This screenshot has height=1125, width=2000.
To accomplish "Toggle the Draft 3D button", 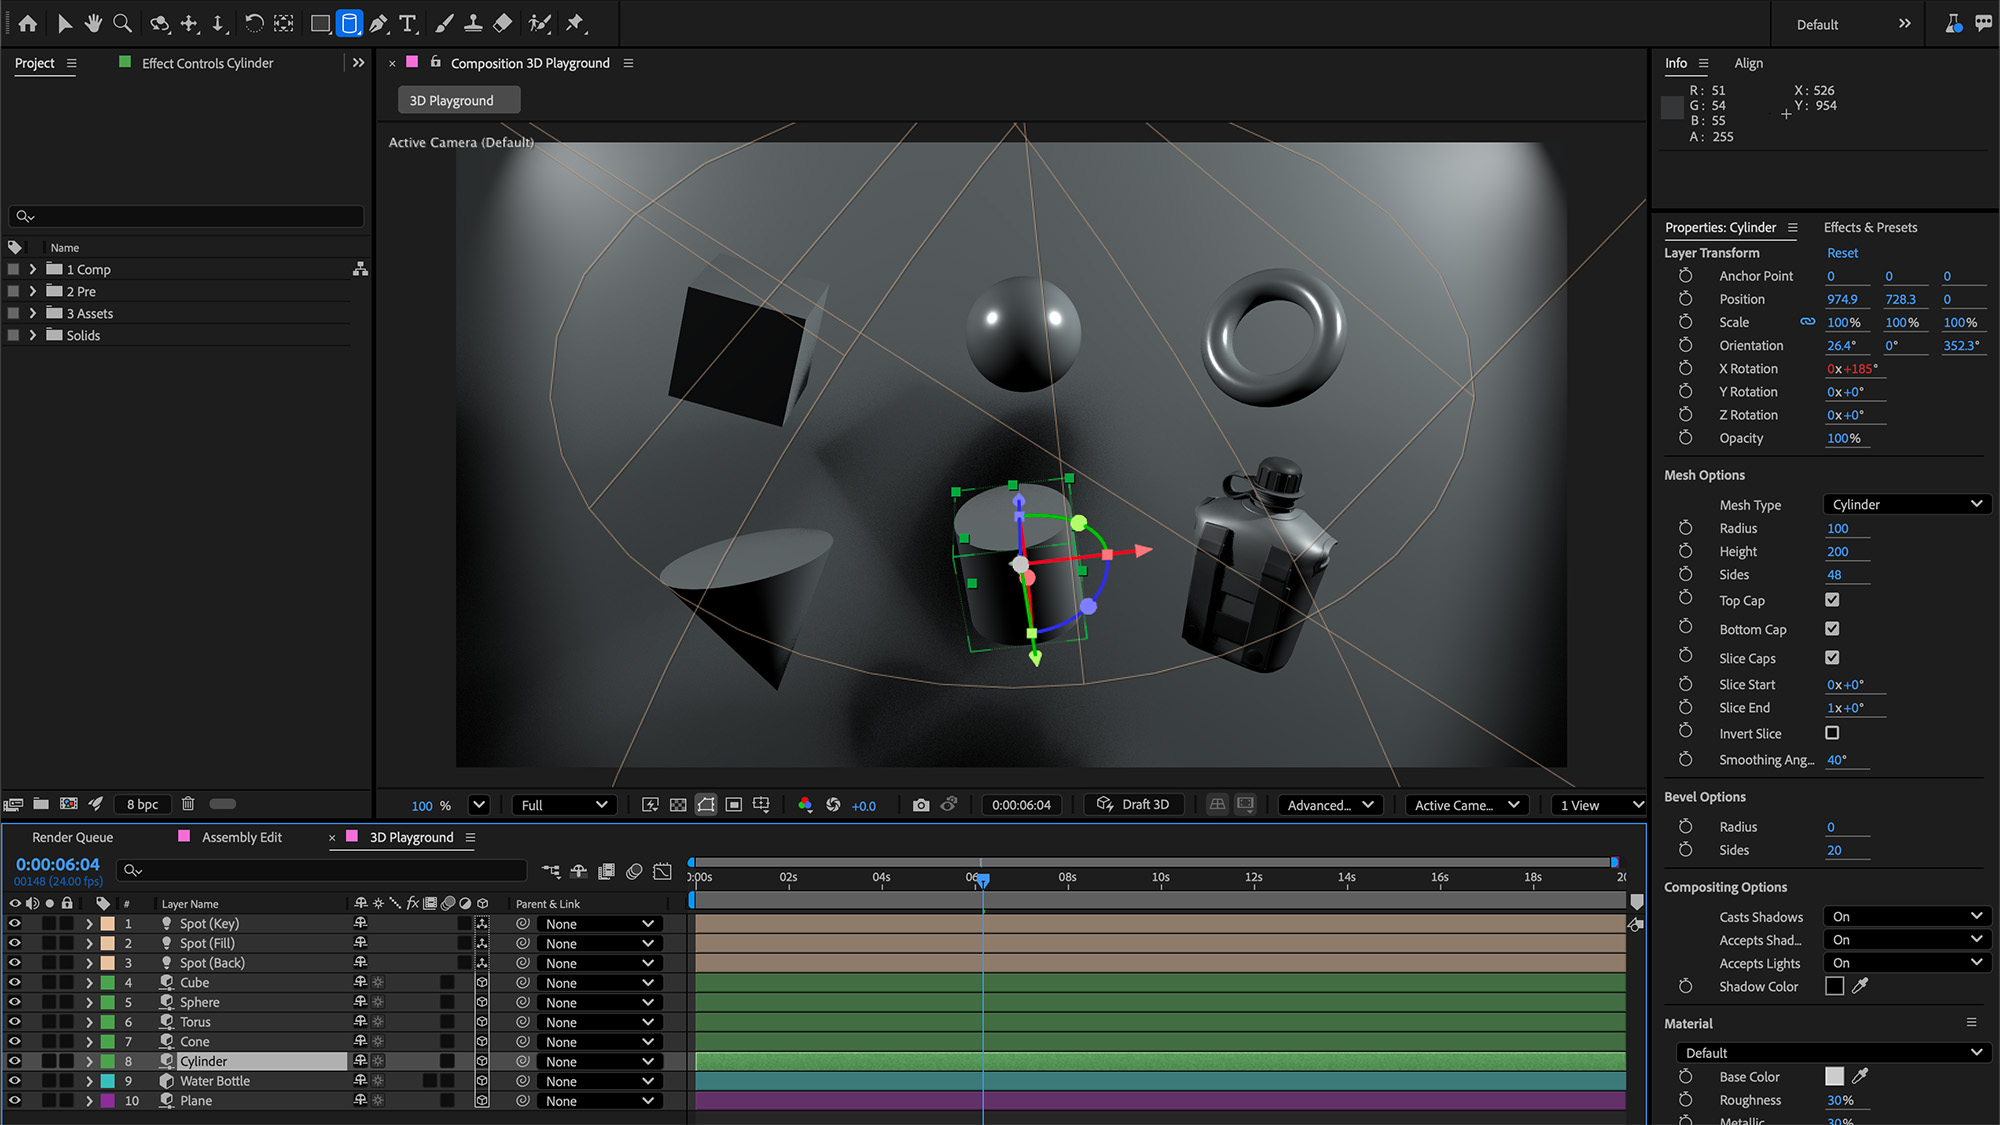I will 1134,804.
